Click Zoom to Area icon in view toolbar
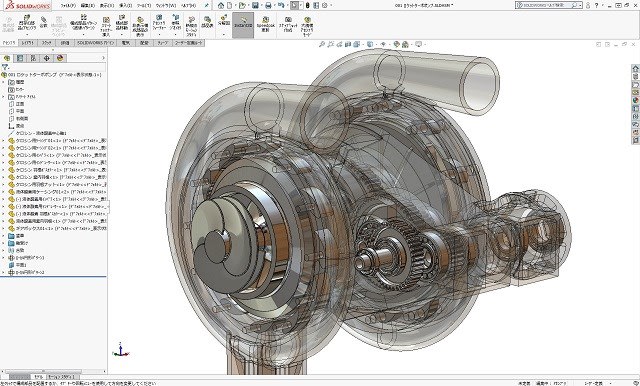The height and width of the screenshot is (386, 640). tap(331, 44)
